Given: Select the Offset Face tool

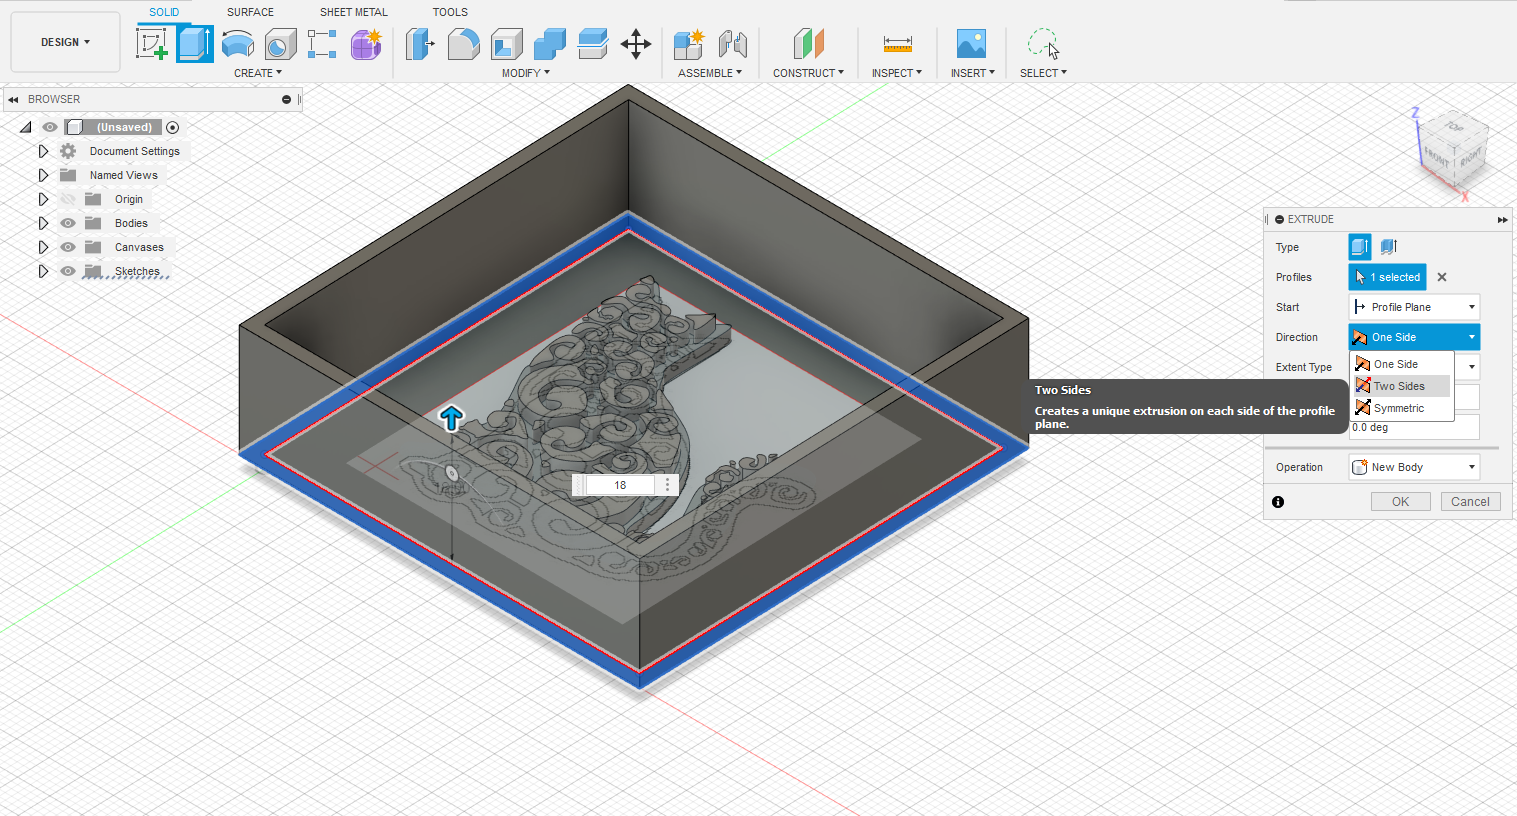Looking at the screenshot, I should 593,44.
